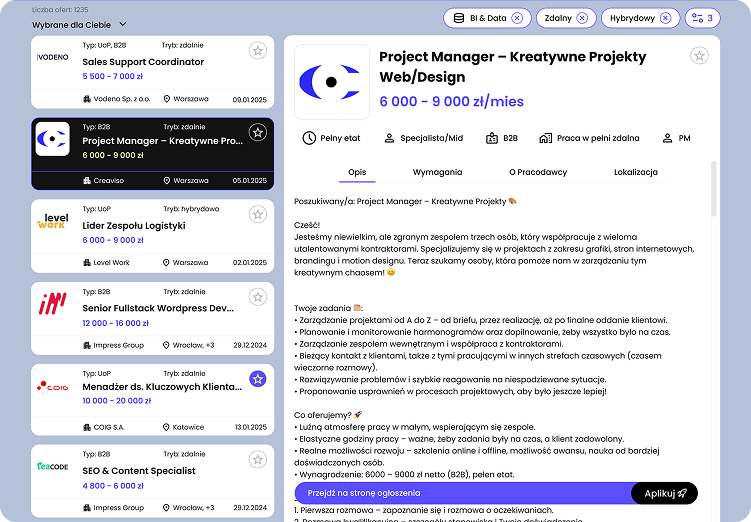Click the 10 000 – 20 000 zł salary
The image size is (751, 522).
coord(116,401)
